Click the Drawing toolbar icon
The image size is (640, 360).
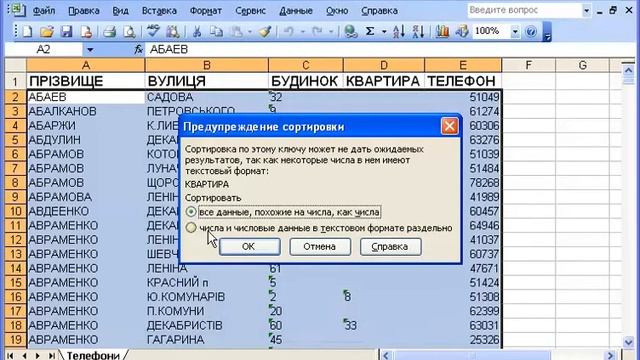[x=462, y=31]
